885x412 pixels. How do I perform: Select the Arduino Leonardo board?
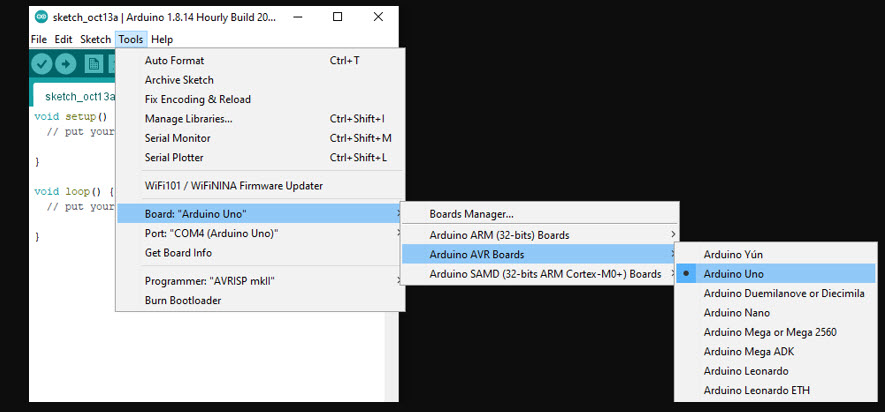tap(776, 371)
